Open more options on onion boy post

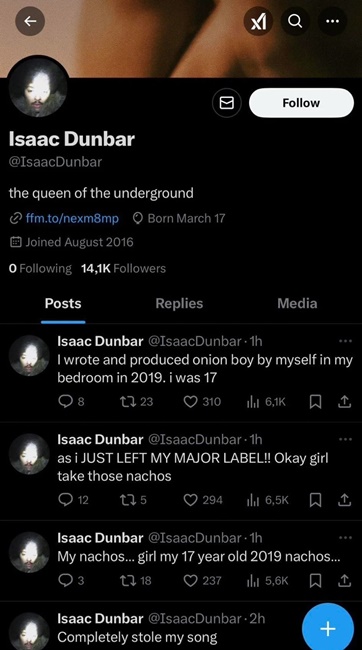click(345, 341)
